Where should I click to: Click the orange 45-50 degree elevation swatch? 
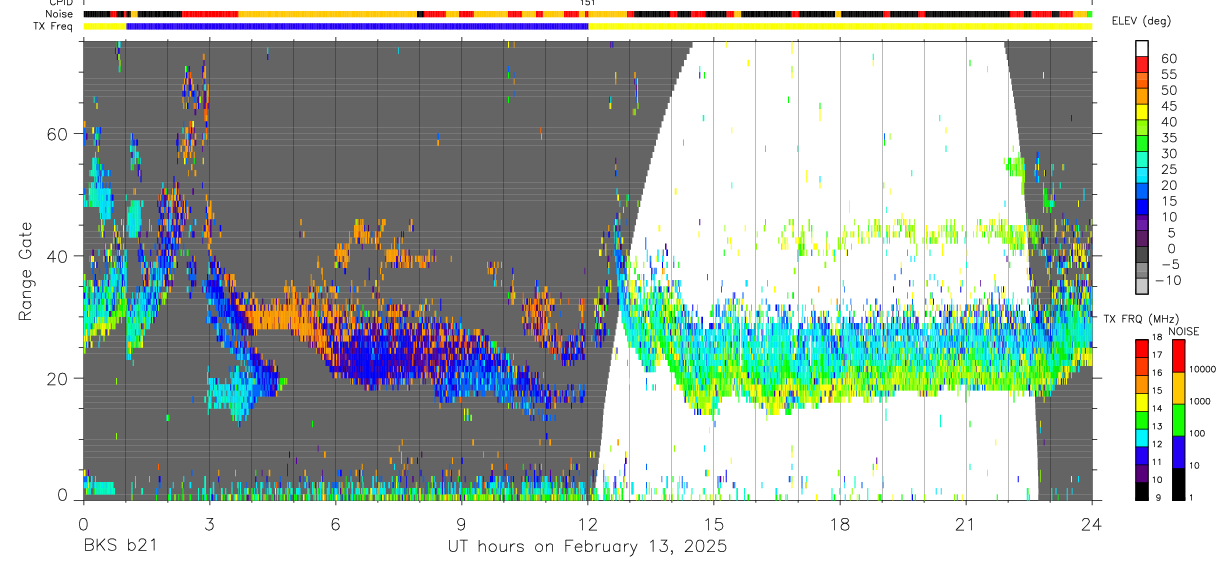pyautogui.click(x=1142, y=97)
